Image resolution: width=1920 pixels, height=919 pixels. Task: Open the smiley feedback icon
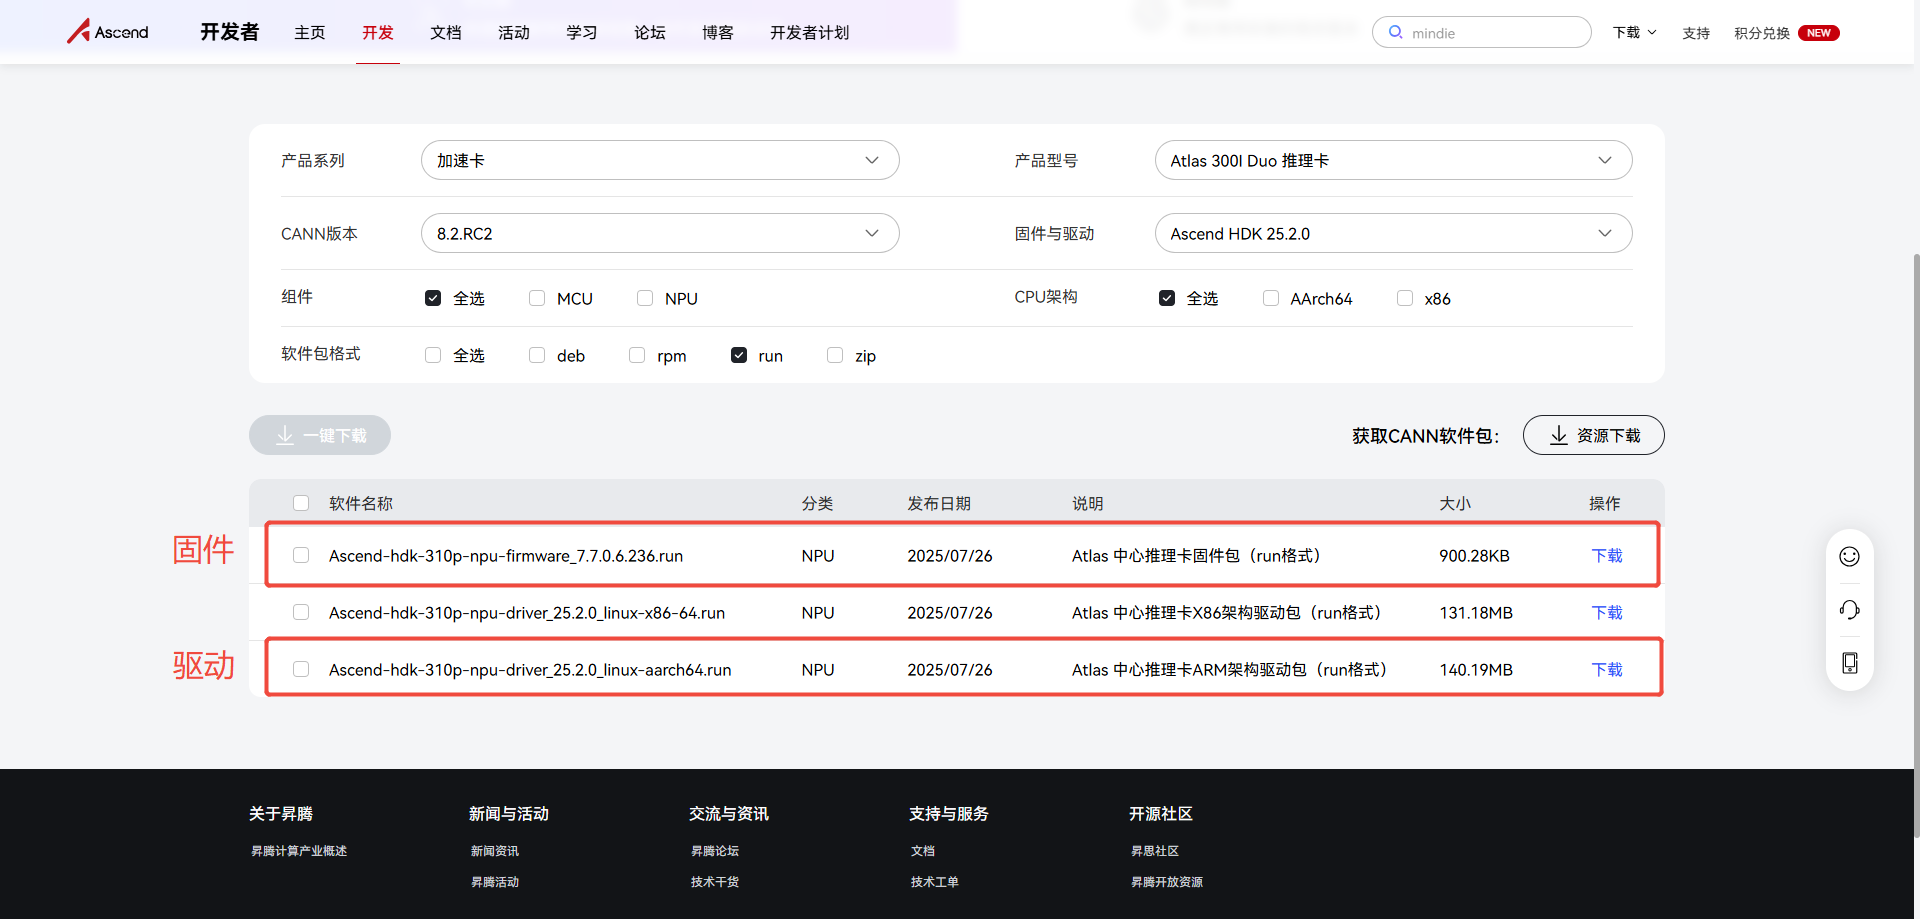pos(1850,556)
